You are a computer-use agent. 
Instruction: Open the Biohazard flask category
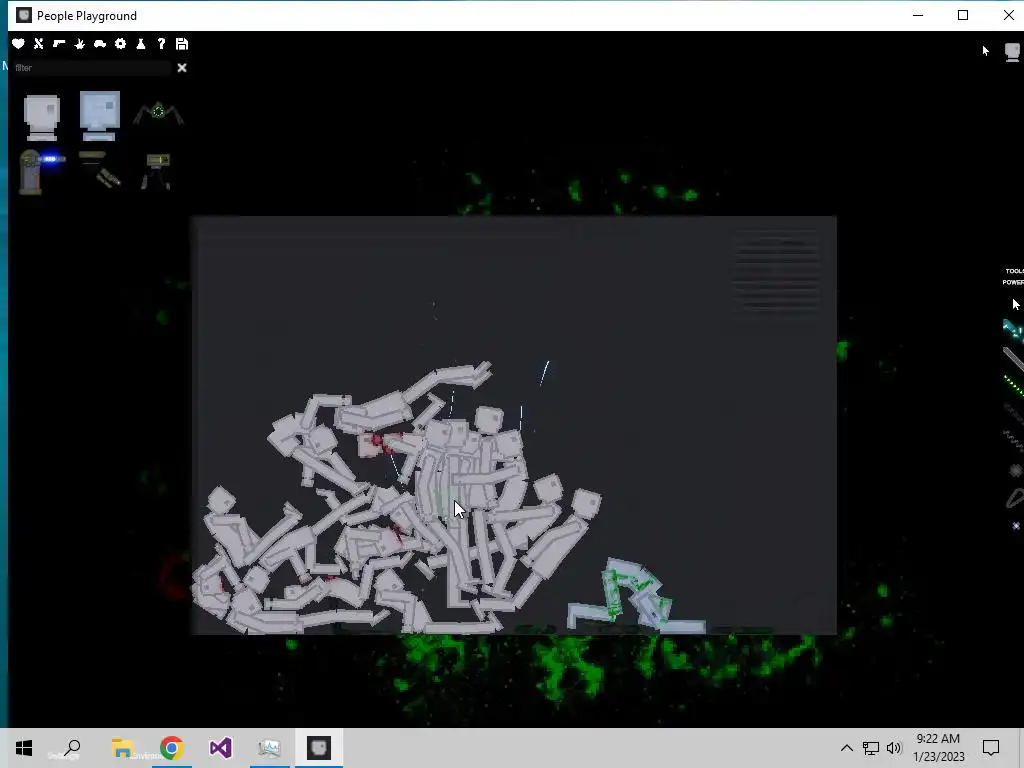click(140, 44)
